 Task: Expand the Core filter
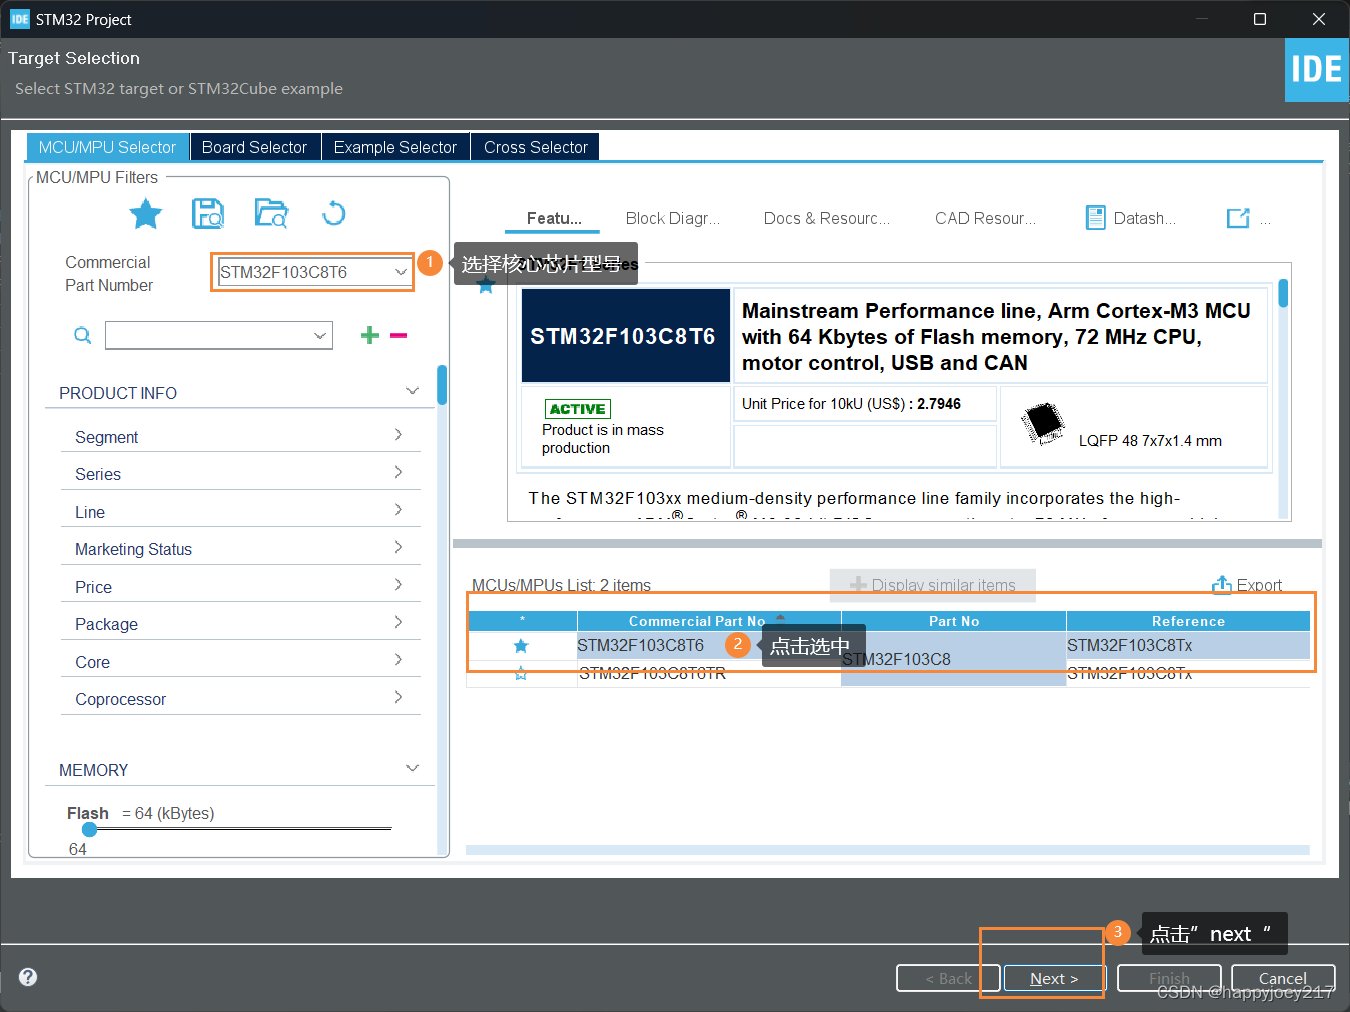(x=398, y=660)
